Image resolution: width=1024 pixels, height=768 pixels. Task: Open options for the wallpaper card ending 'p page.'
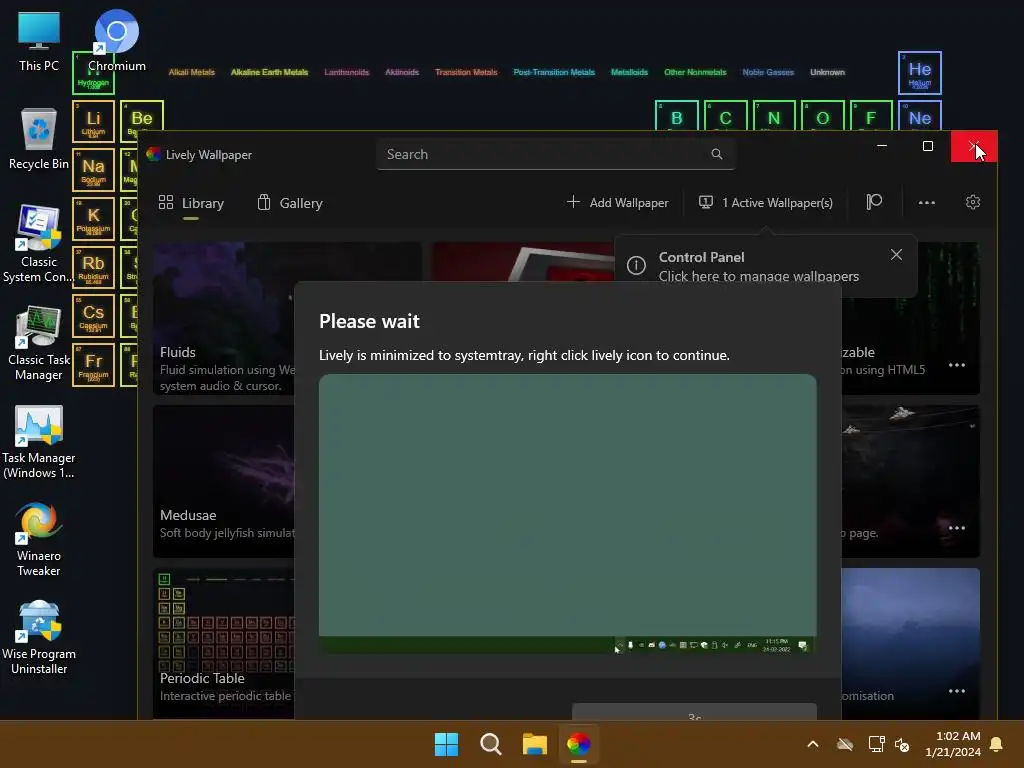pyautogui.click(x=957, y=528)
